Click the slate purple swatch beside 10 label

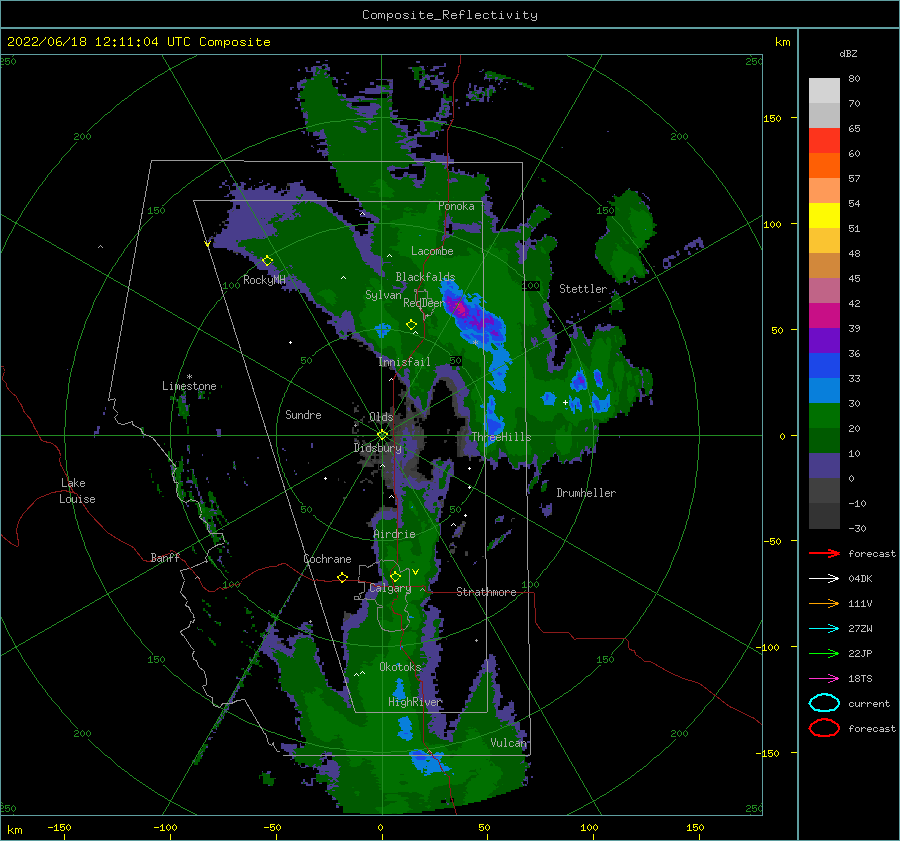click(x=824, y=466)
